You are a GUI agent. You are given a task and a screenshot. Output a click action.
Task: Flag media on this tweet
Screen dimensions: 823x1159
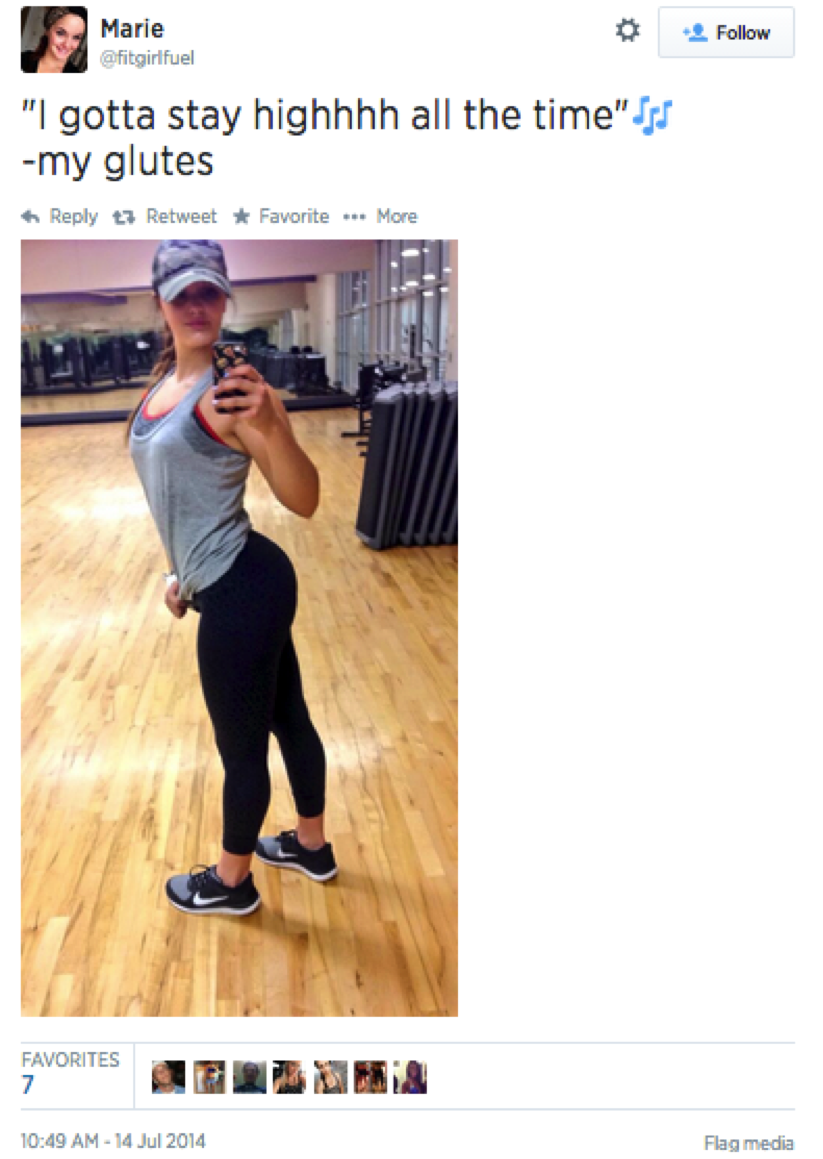click(x=748, y=1143)
